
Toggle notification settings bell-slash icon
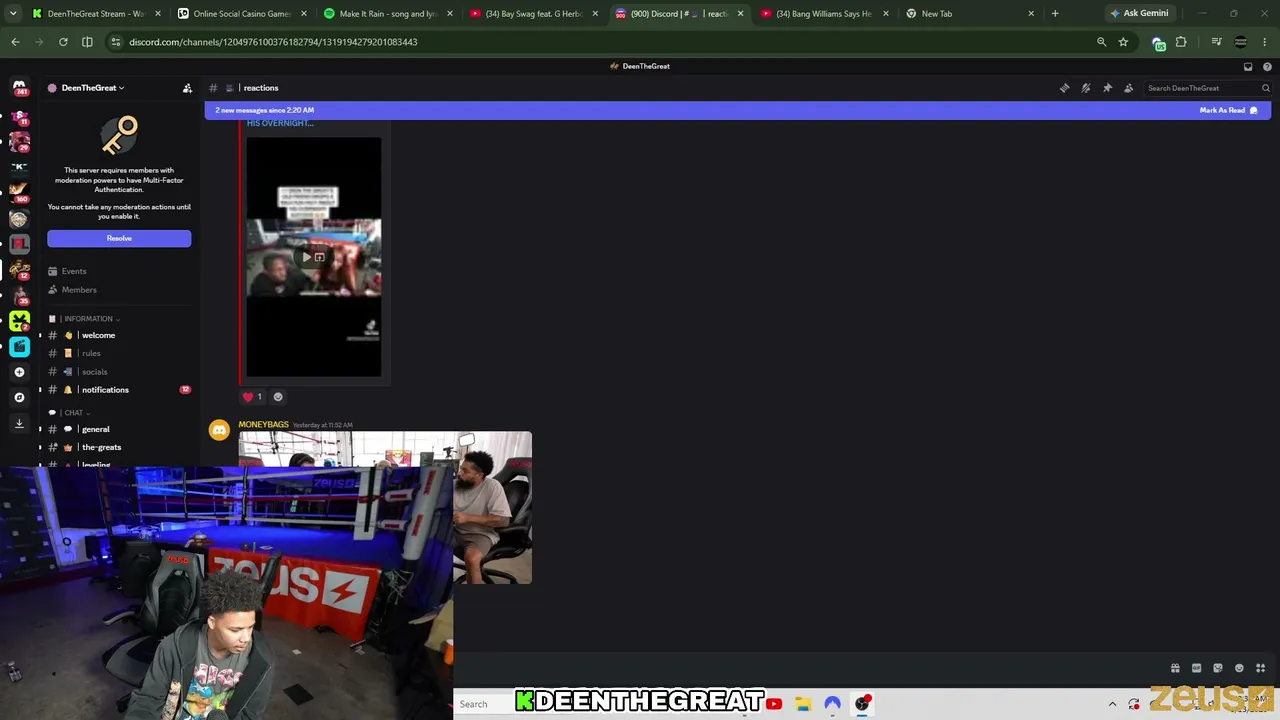pos(1086,88)
